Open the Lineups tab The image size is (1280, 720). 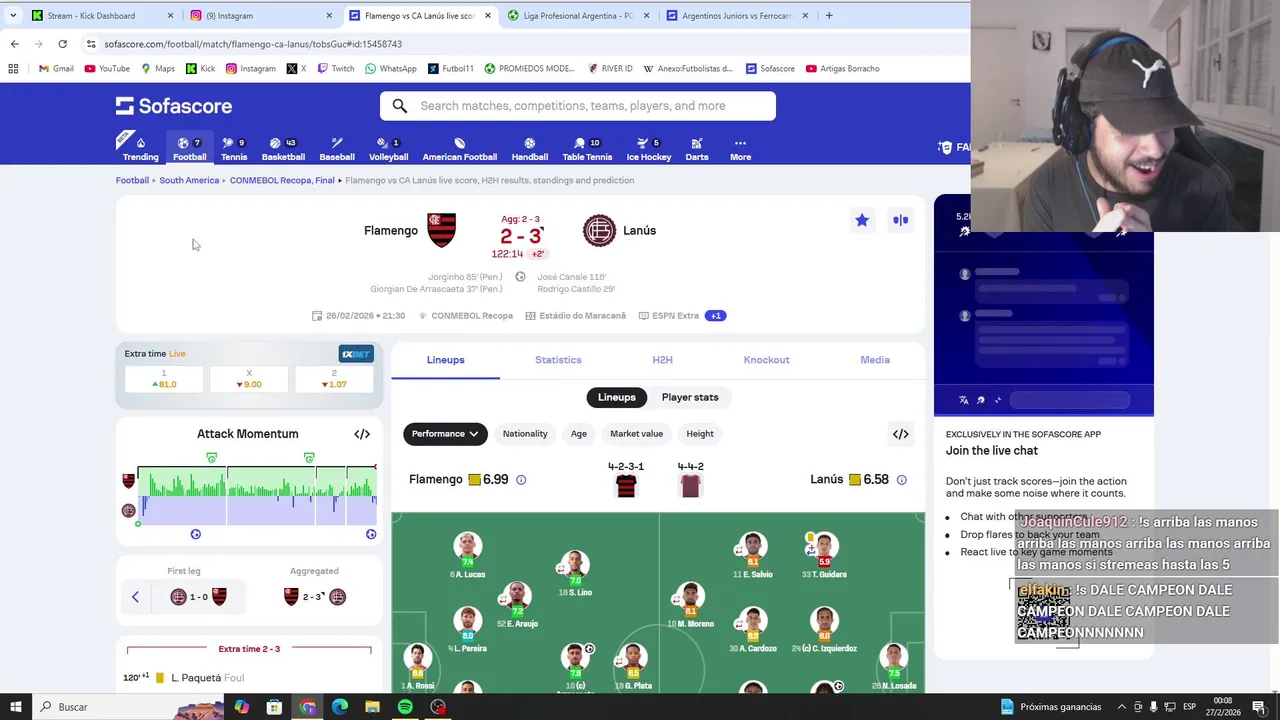pyautogui.click(x=445, y=360)
